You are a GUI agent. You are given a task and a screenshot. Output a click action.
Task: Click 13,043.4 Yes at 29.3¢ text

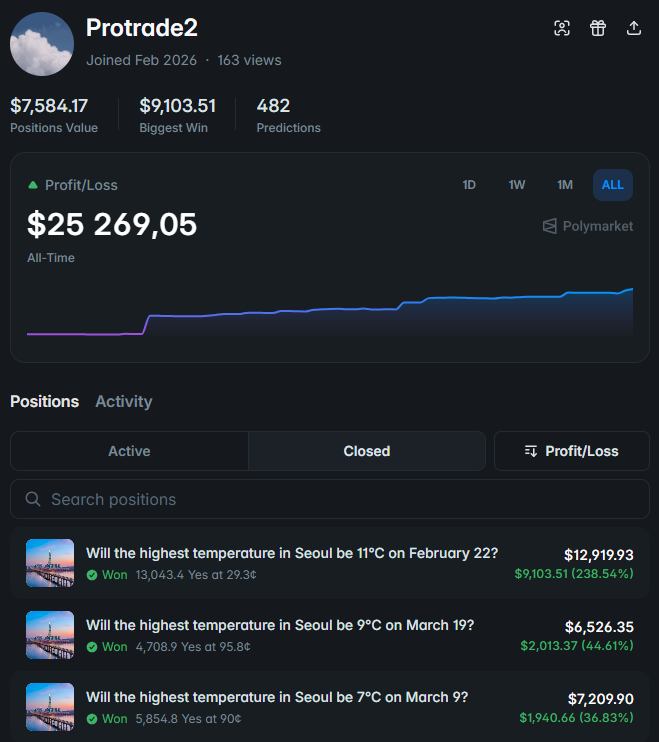point(196,575)
